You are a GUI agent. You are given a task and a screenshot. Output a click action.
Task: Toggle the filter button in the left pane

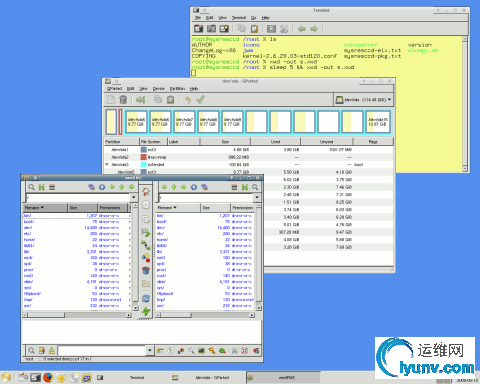coord(52,187)
